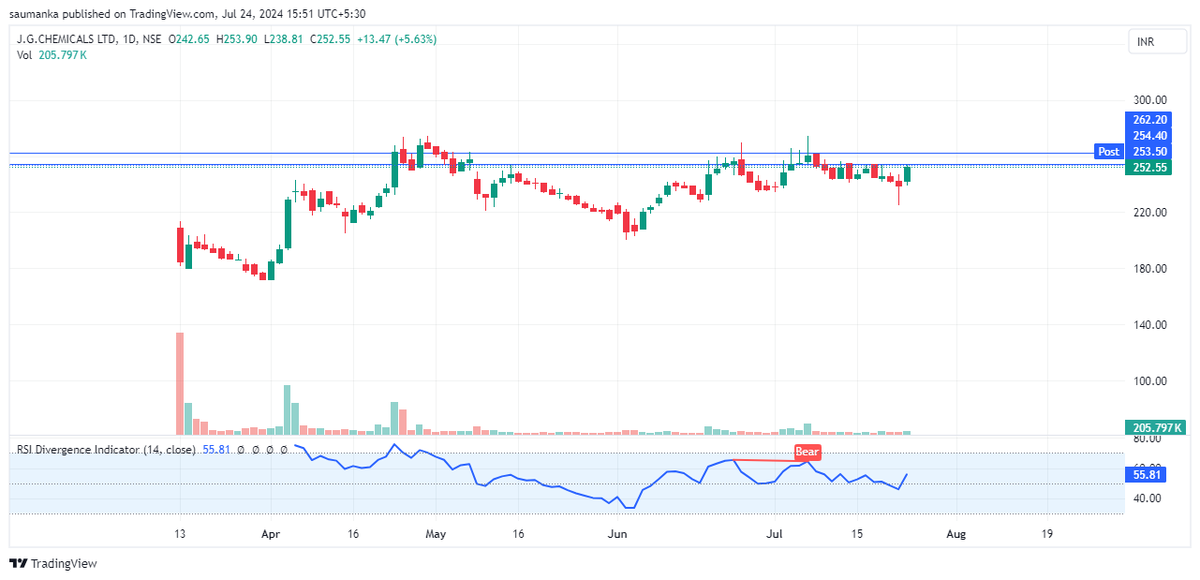
Task: Click the green 205.797K volume axis label
Action: coord(1155,427)
